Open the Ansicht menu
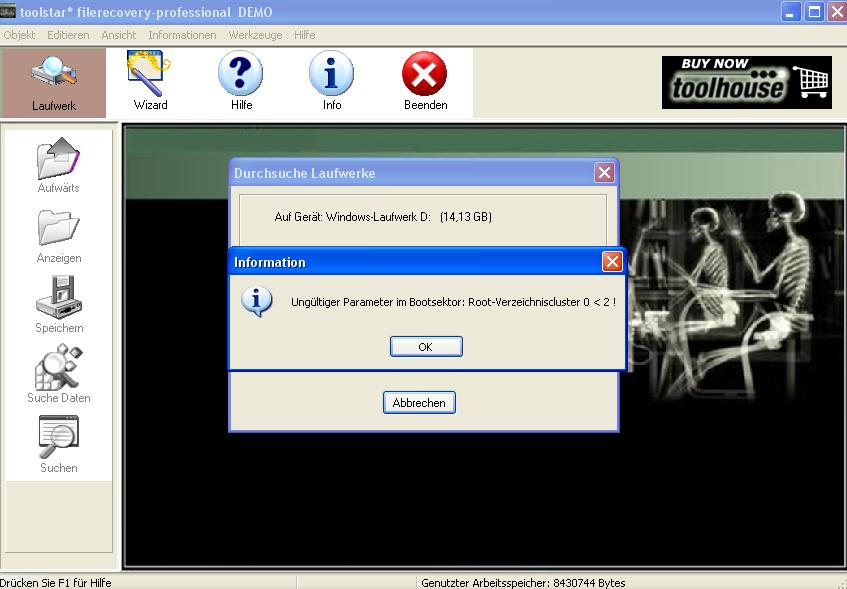The width and height of the screenshot is (847, 589). (119, 35)
